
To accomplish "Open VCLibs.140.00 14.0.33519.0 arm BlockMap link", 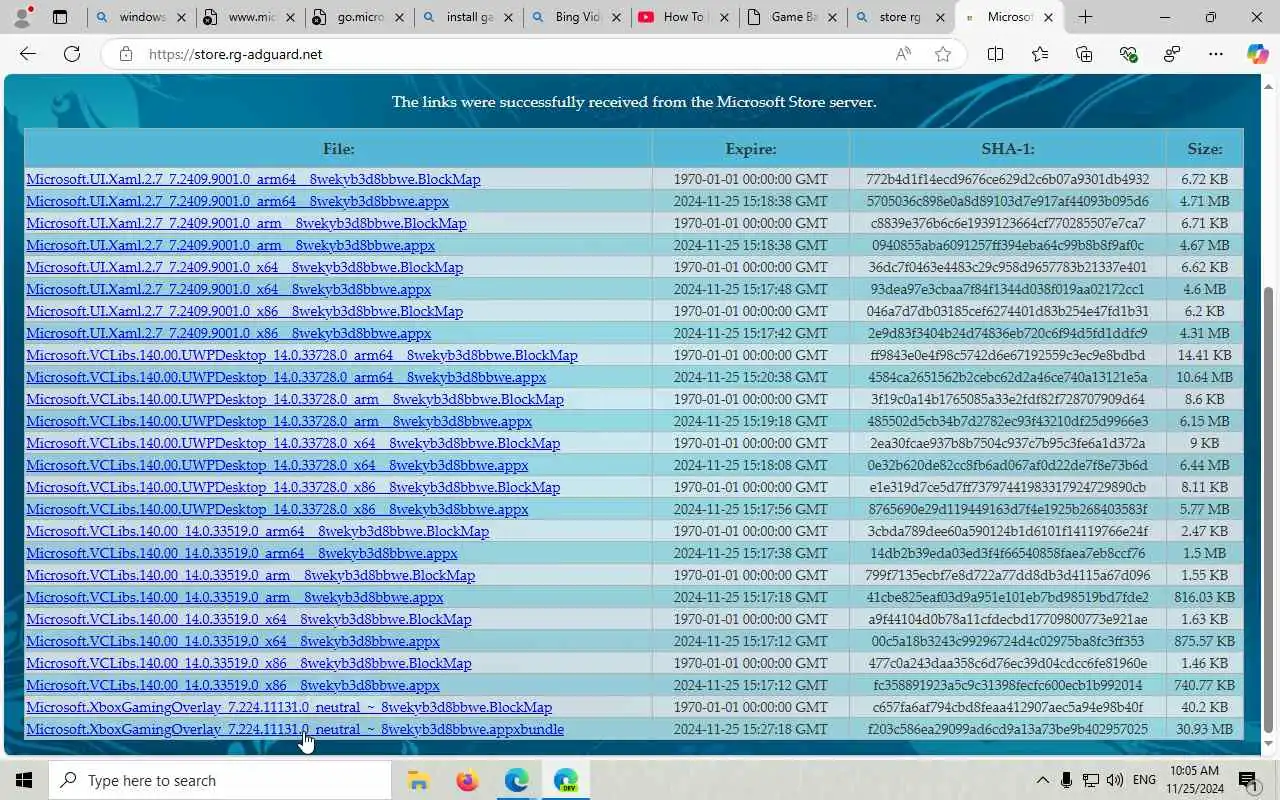I will (x=250, y=575).
